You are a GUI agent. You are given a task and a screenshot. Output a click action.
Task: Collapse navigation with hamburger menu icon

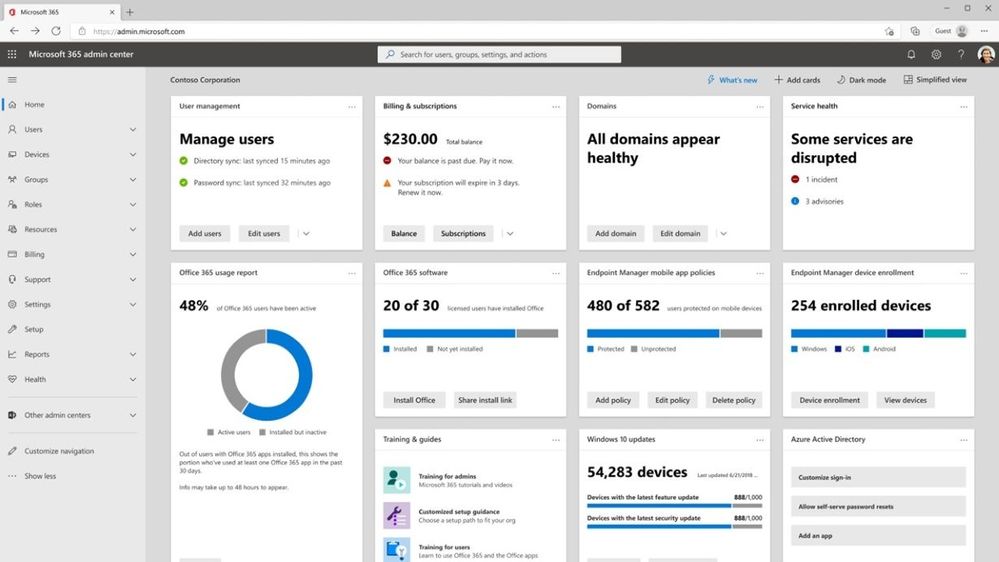[x=12, y=80]
